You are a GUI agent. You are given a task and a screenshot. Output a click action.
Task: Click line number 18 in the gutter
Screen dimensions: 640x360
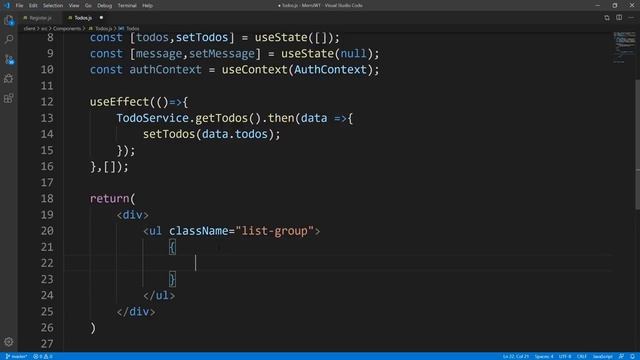point(47,198)
